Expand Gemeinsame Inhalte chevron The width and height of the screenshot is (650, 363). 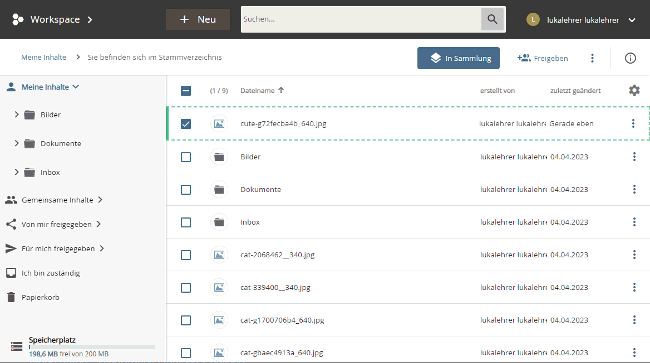[x=100, y=200]
